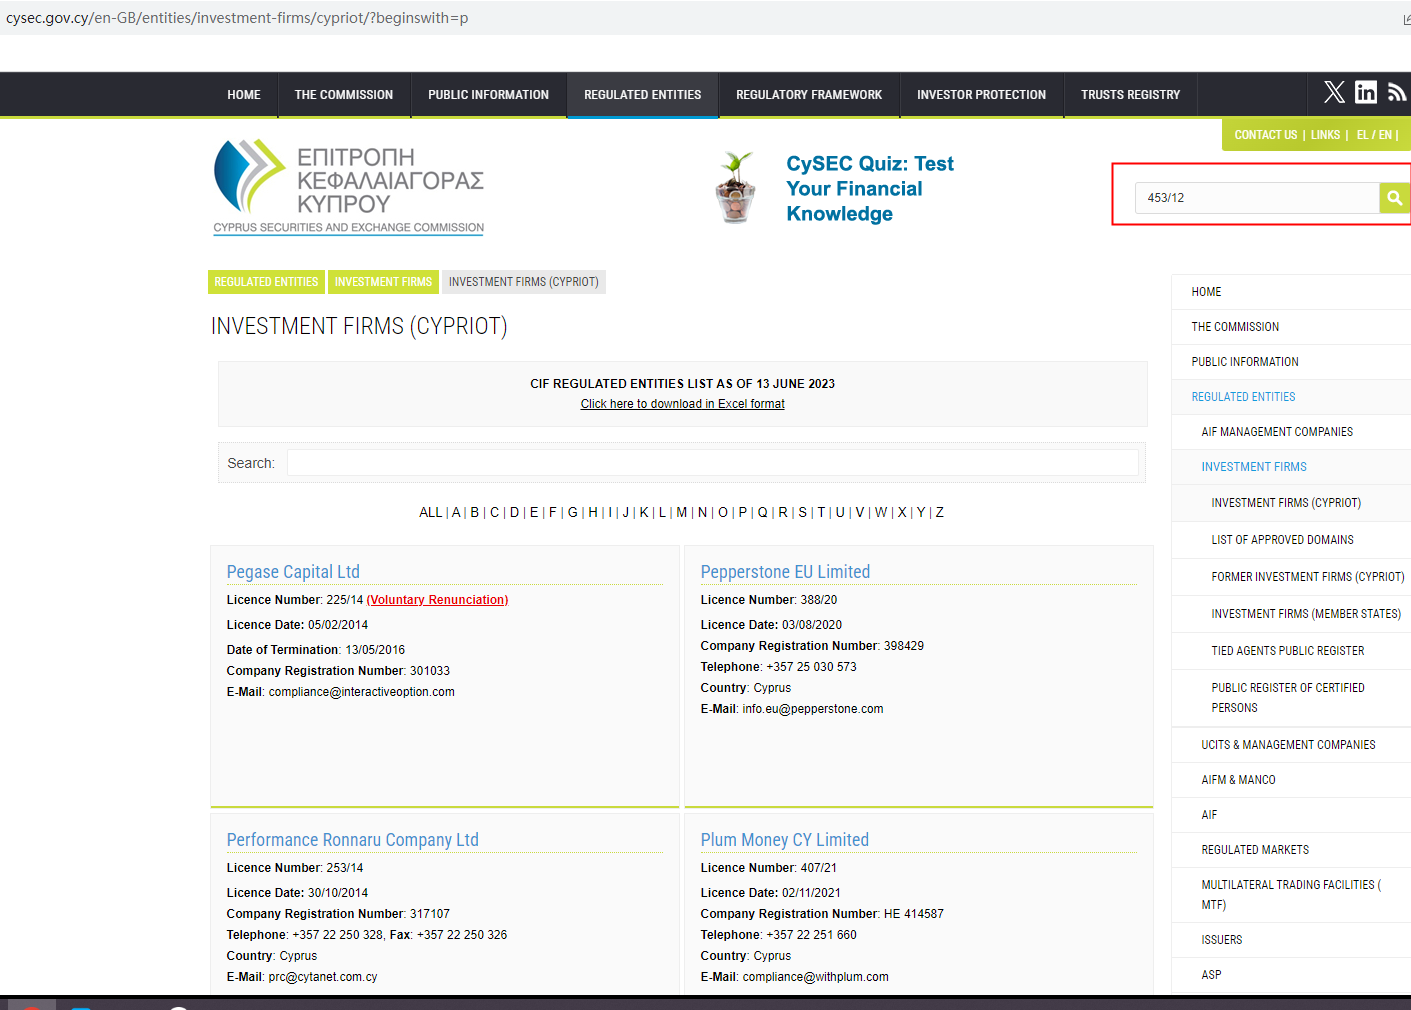The height and width of the screenshot is (1010, 1411).
Task: Open CySEC Quiz: Test Your Financial Knowledge
Action: (870, 188)
